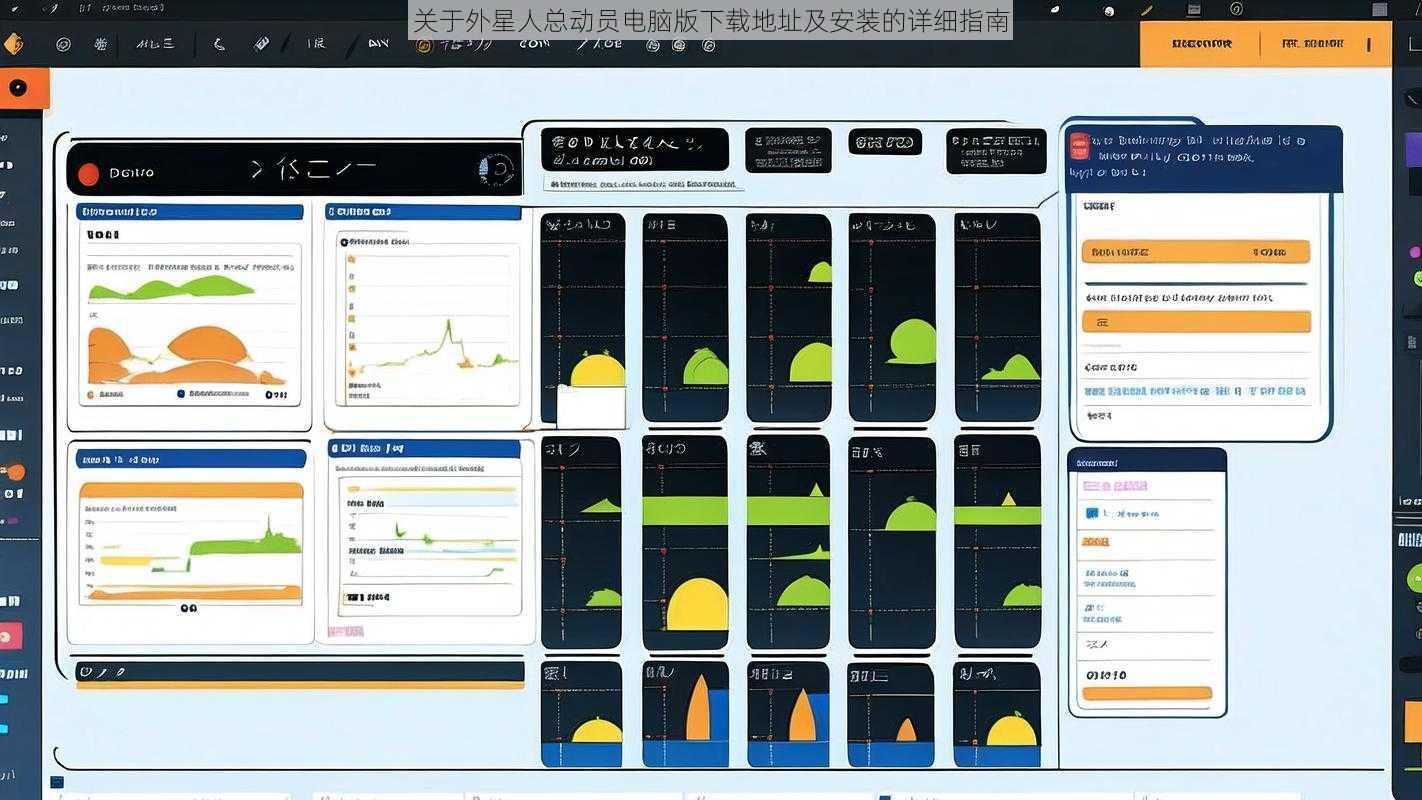Image resolution: width=1422 pixels, height=800 pixels.
Task: Select the yellow pencil icon in the top bar
Action: [x=1146, y=10]
